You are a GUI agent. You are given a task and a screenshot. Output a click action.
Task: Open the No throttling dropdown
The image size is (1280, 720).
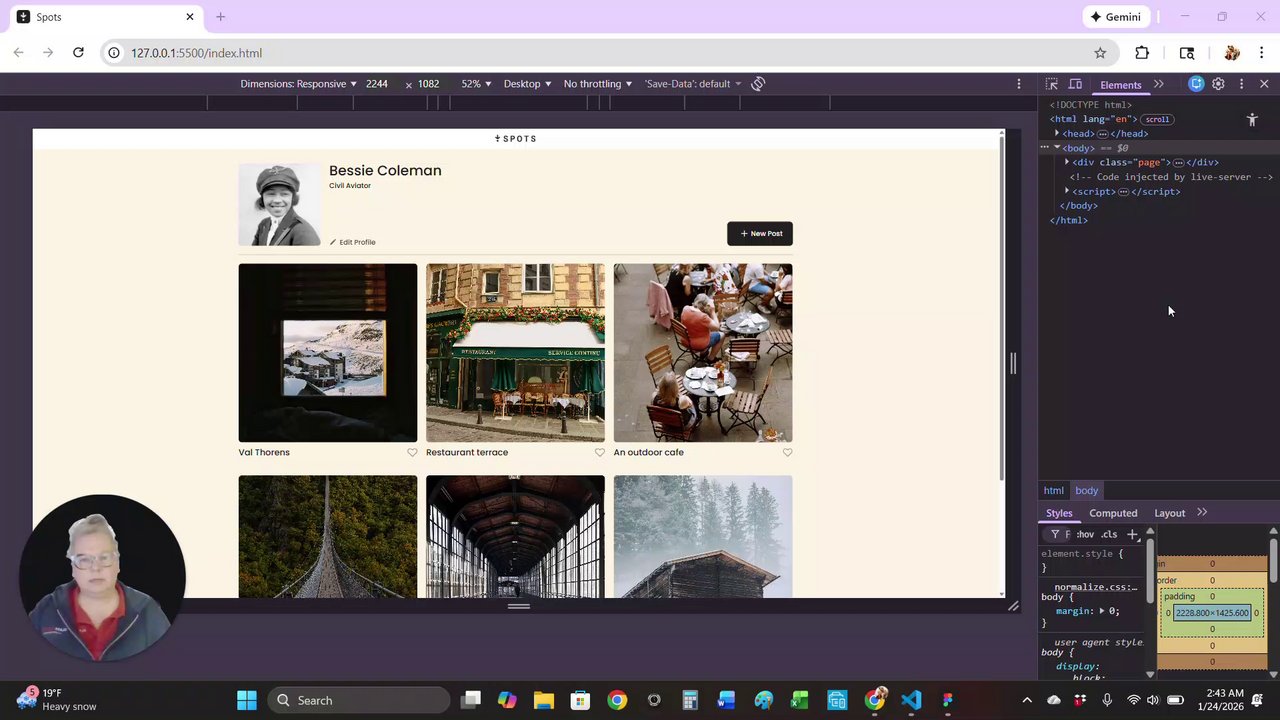tap(598, 84)
